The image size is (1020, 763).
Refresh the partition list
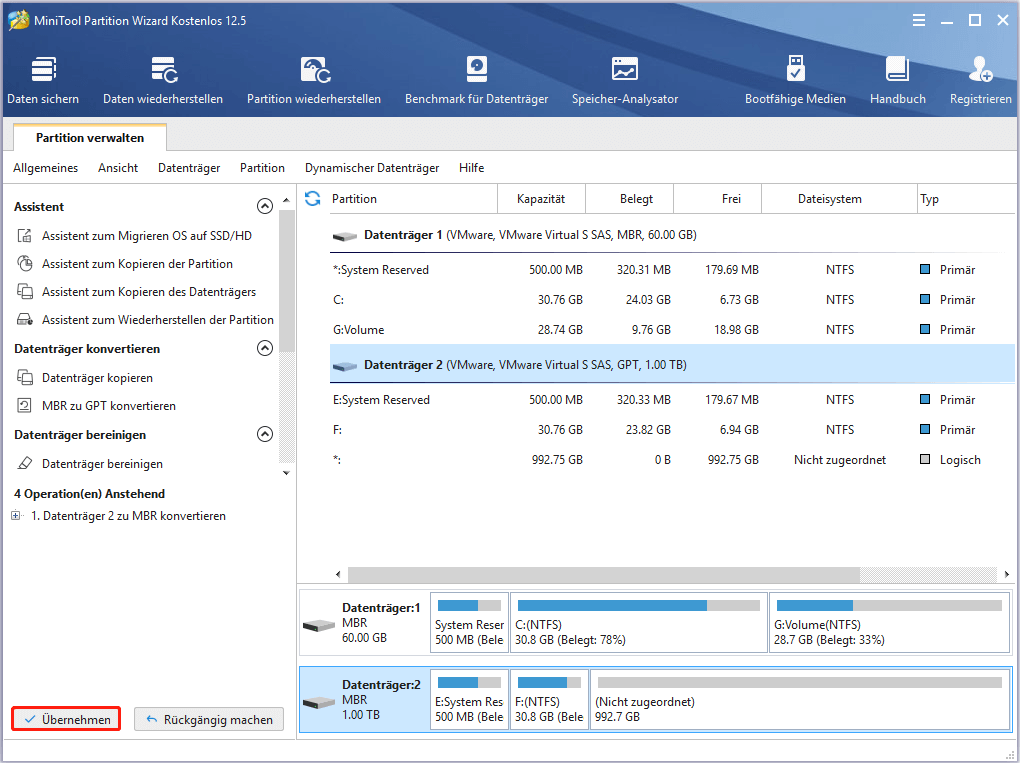[x=313, y=198]
